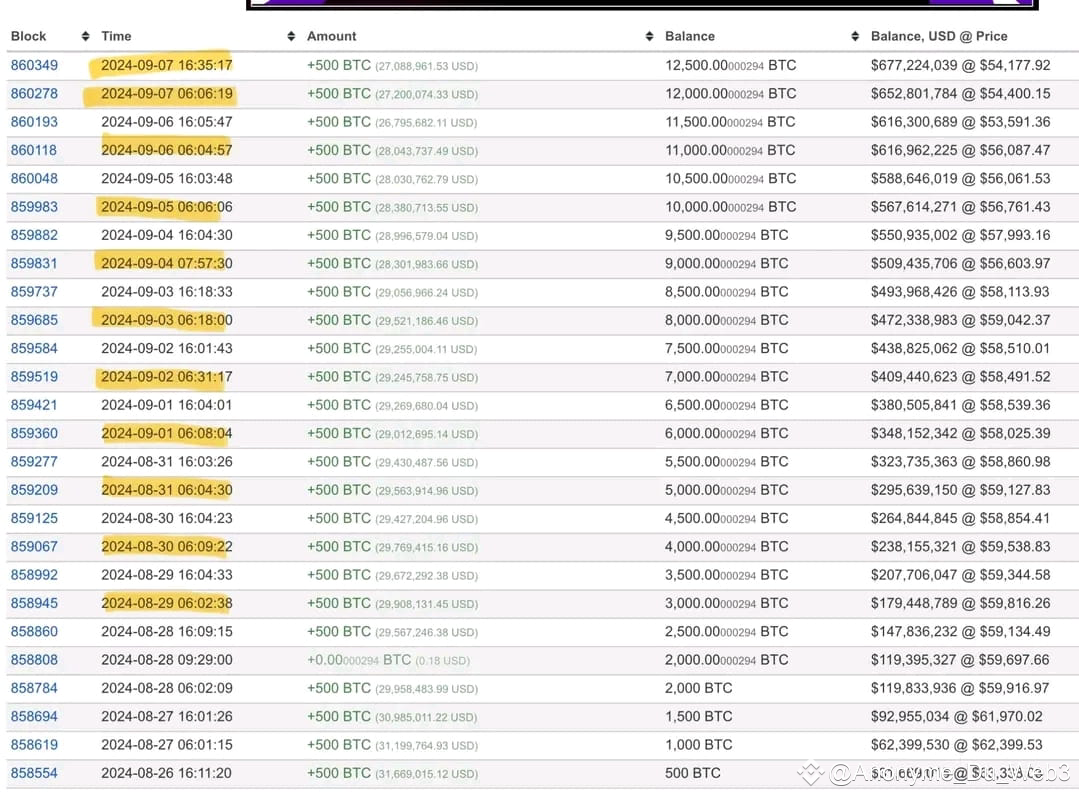The image size is (1079, 795).
Task: Click value $92,955,034 @ $61,970.02
Action: [x=957, y=717]
